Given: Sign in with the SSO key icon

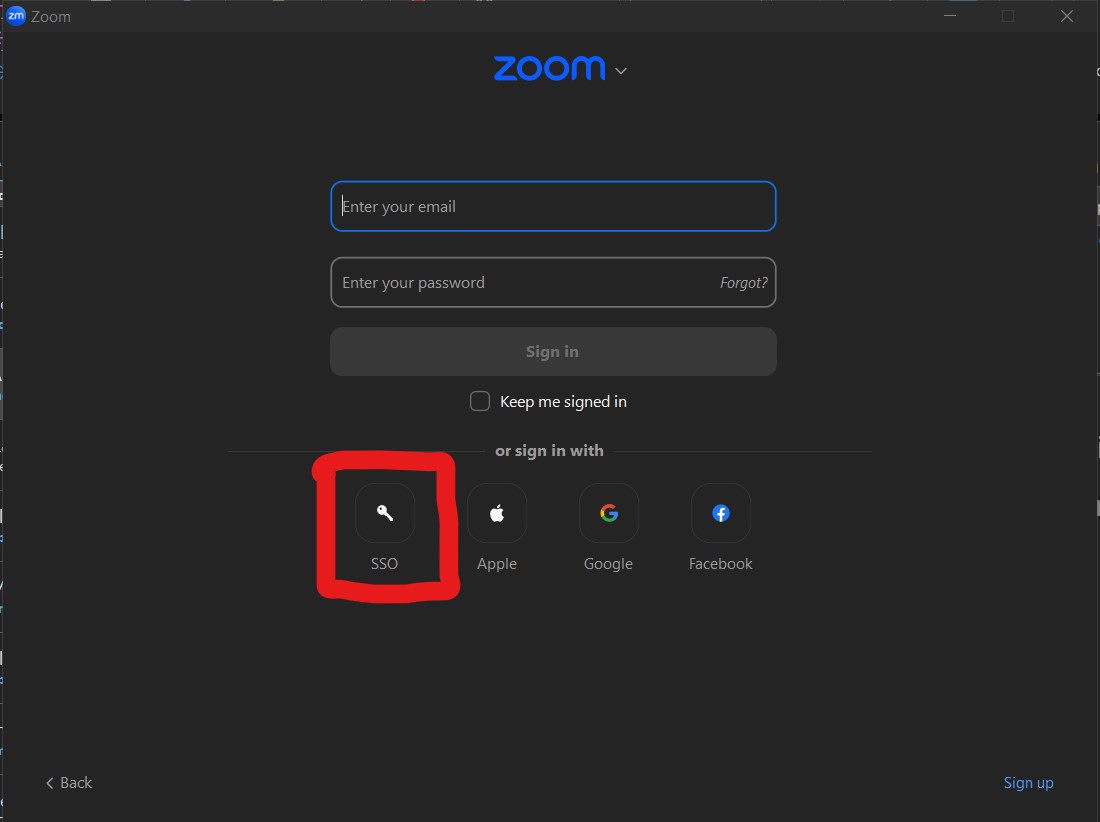Looking at the screenshot, I should 385,513.
